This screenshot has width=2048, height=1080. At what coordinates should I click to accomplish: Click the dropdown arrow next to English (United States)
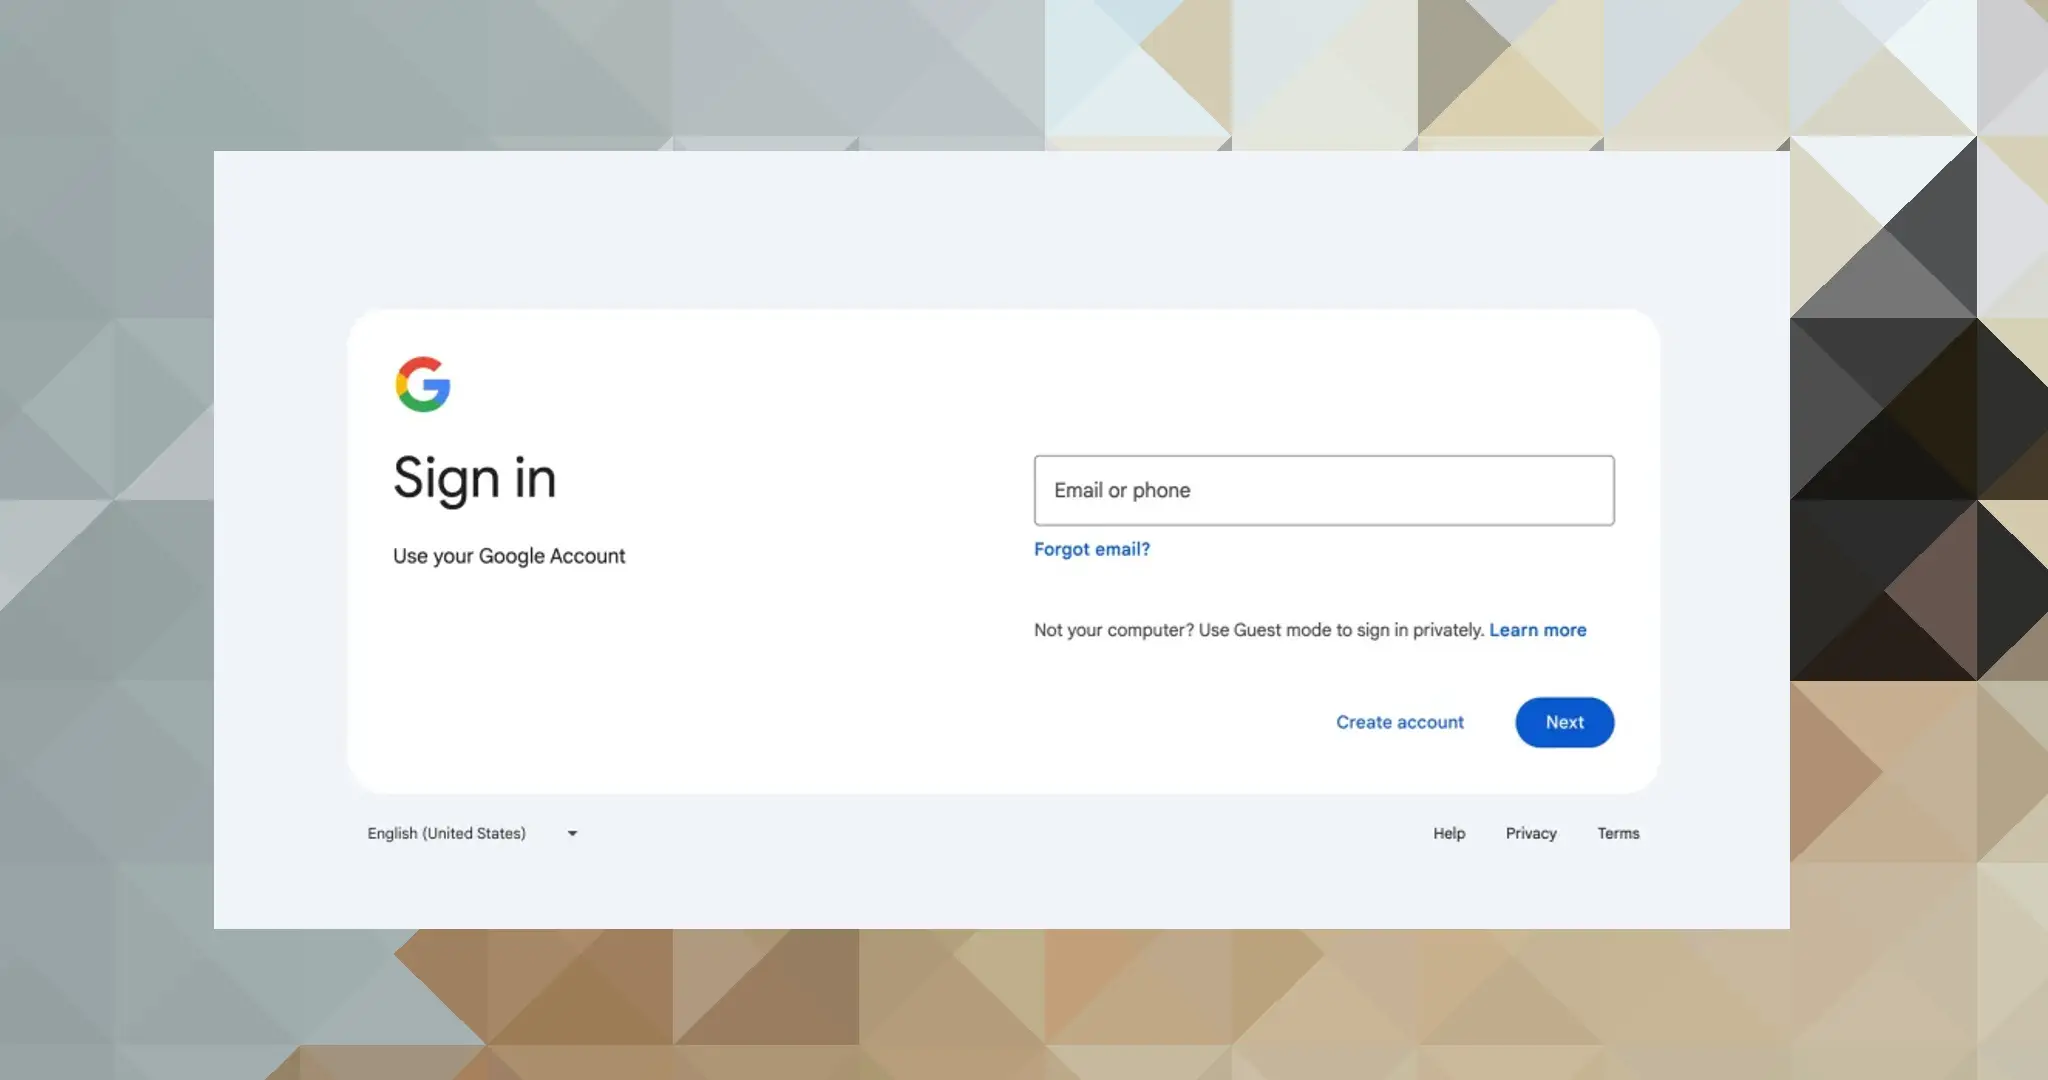[x=571, y=833]
